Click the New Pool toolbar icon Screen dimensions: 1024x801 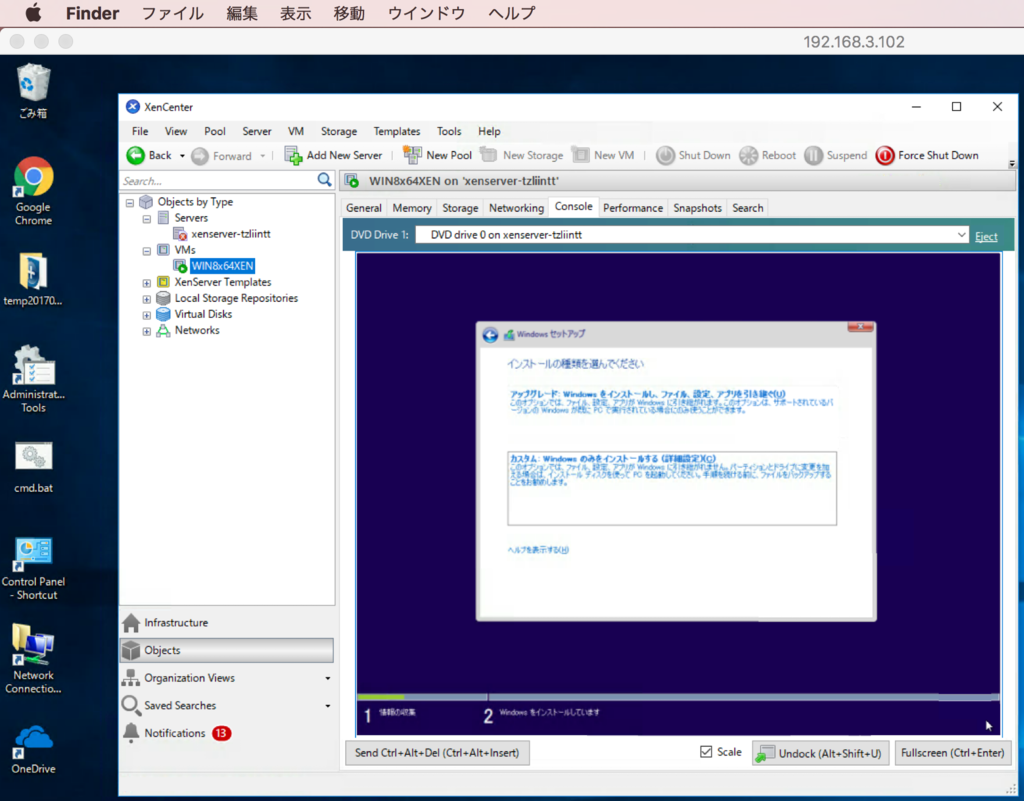[412, 155]
